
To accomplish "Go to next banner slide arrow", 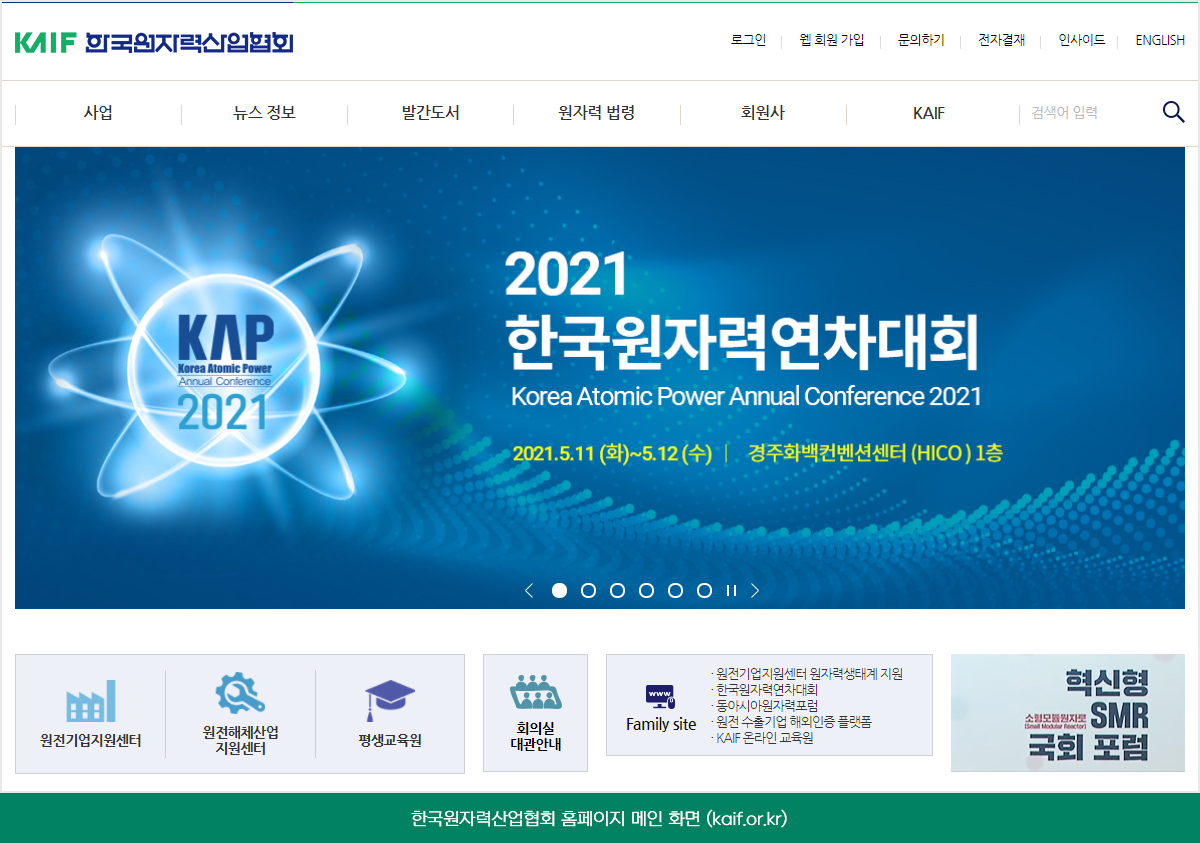I will pyautogui.click(x=755, y=591).
